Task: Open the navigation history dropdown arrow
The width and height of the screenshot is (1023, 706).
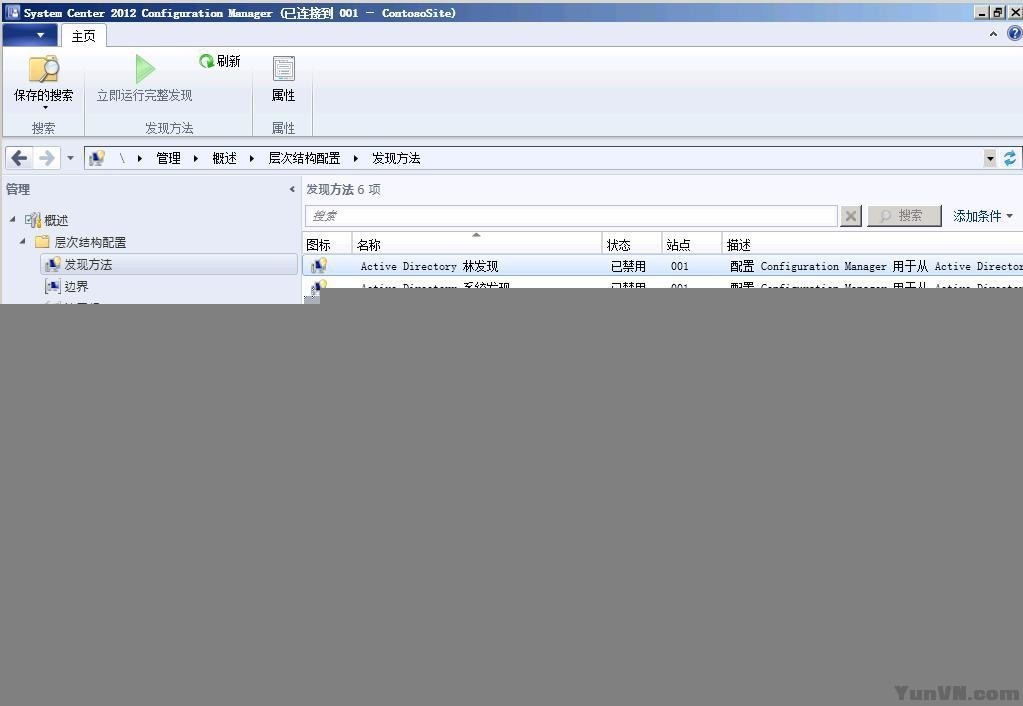Action: tap(70, 158)
